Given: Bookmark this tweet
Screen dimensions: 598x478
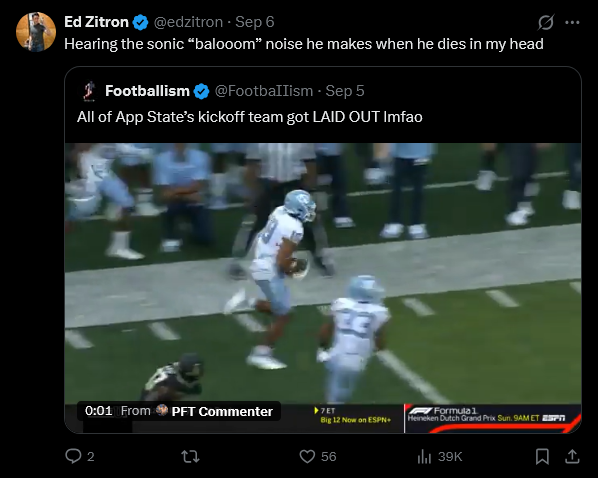Looking at the screenshot, I should click(542, 456).
